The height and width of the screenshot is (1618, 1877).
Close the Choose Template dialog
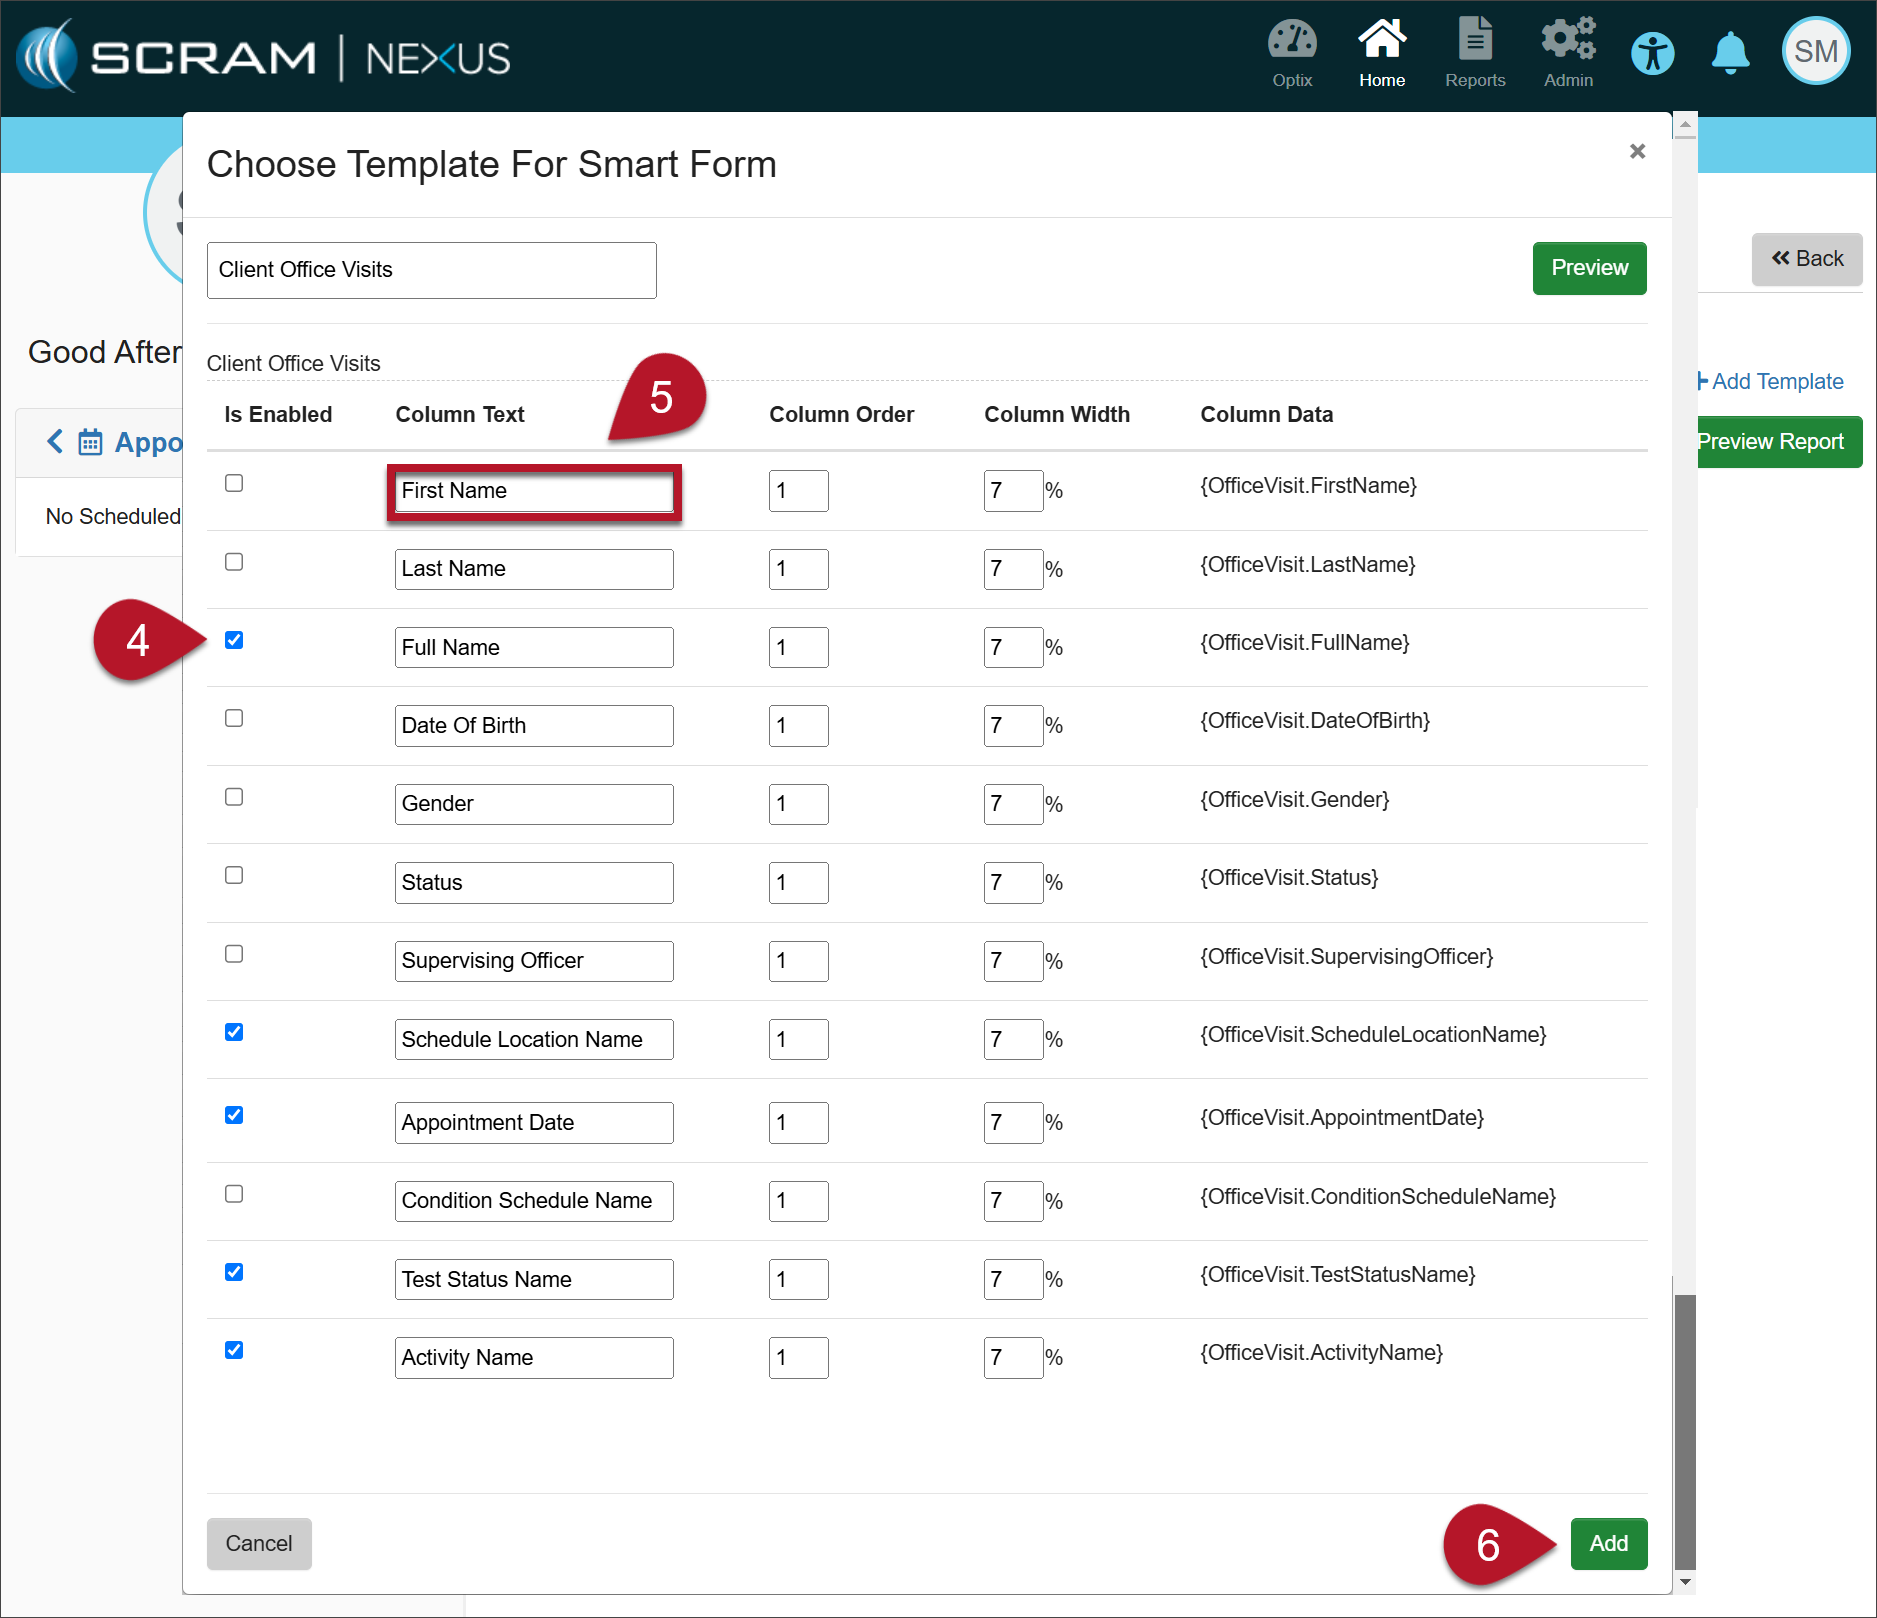tap(1637, 151)
